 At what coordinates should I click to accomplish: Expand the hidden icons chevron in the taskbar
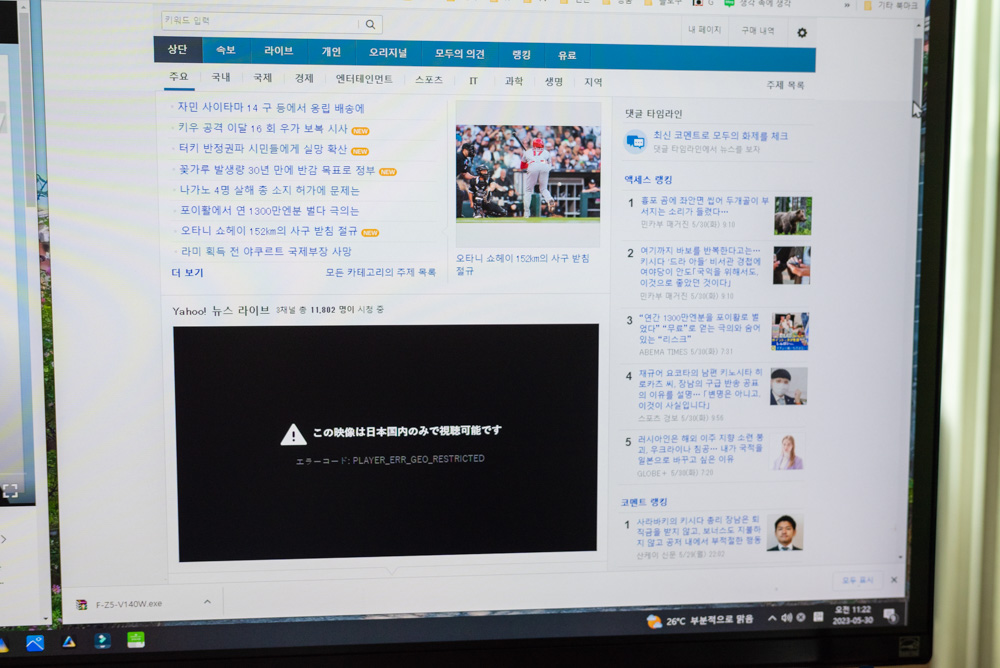pos(770,617)
